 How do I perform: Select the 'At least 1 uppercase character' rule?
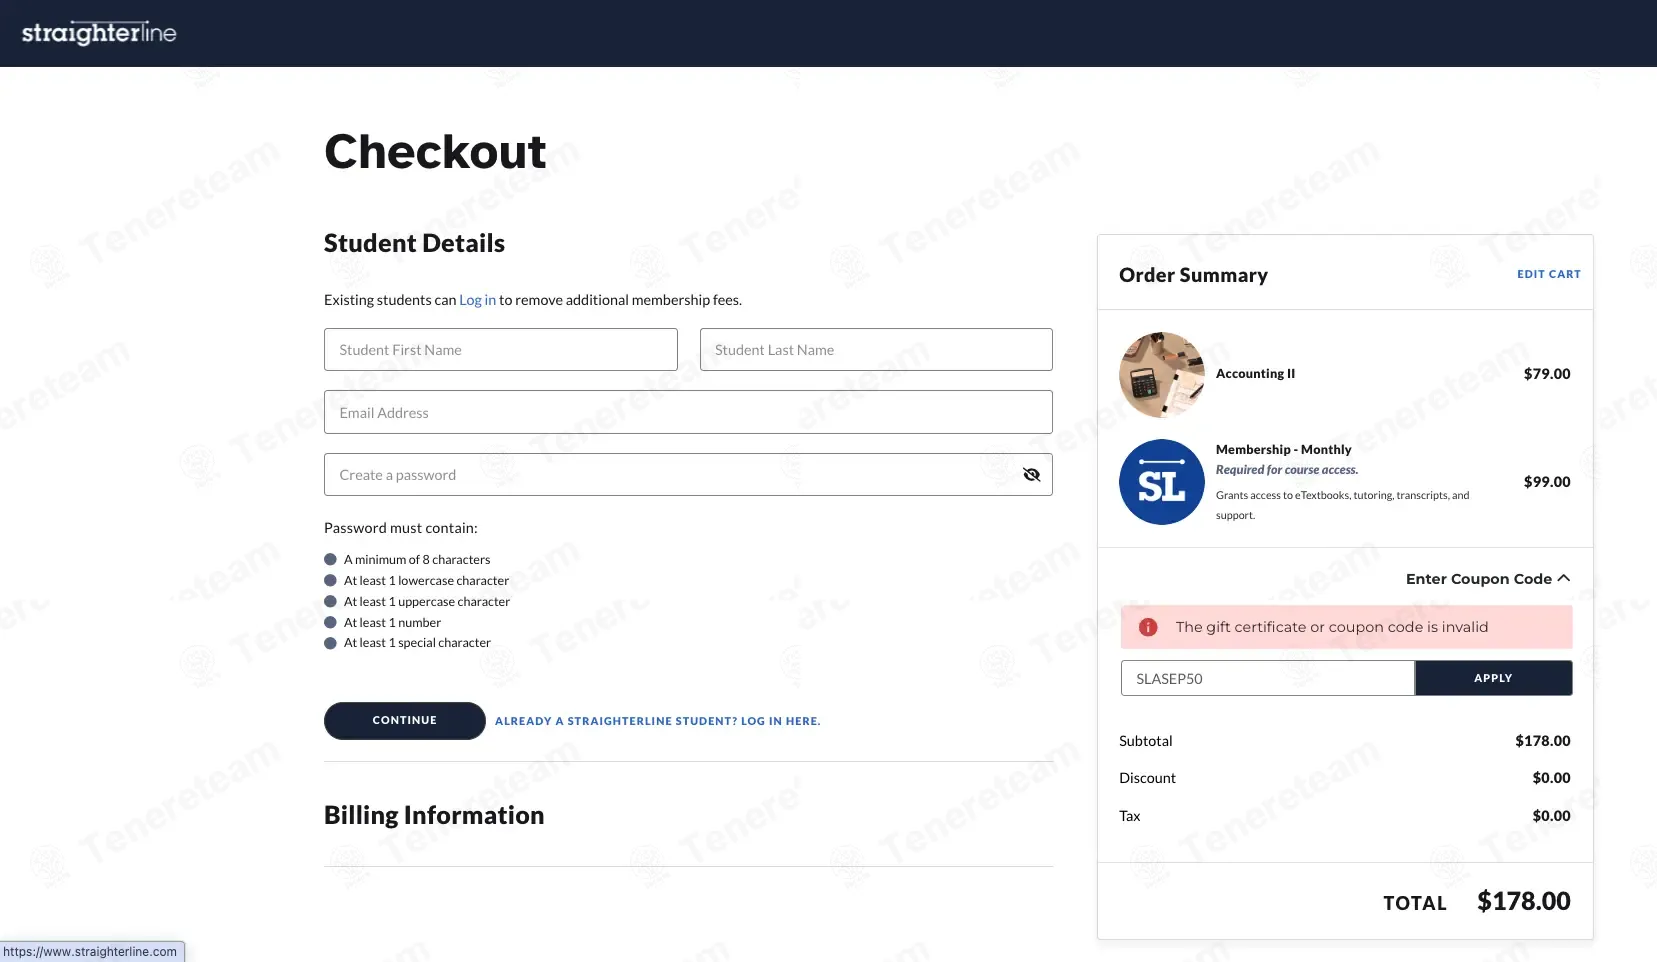(x=427, y=602)
